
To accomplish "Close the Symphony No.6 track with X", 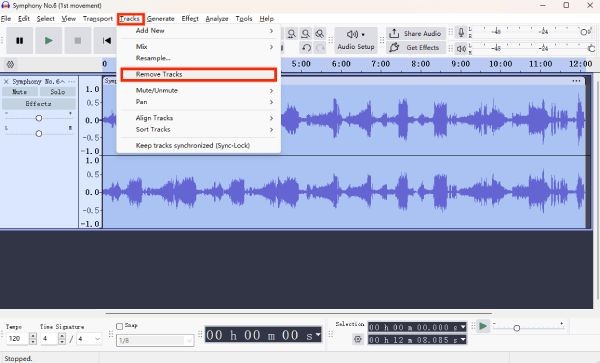I will point(6,81).
